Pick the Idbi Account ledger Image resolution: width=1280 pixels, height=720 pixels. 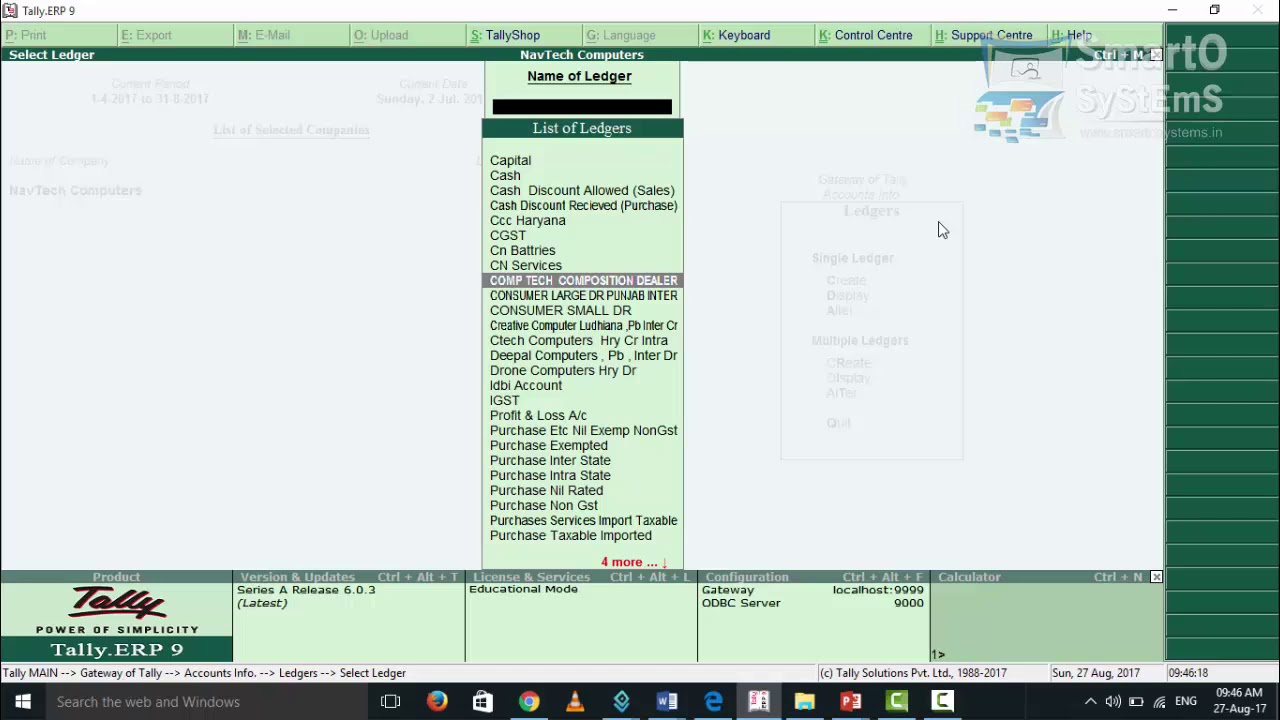(x=526, y=385)
